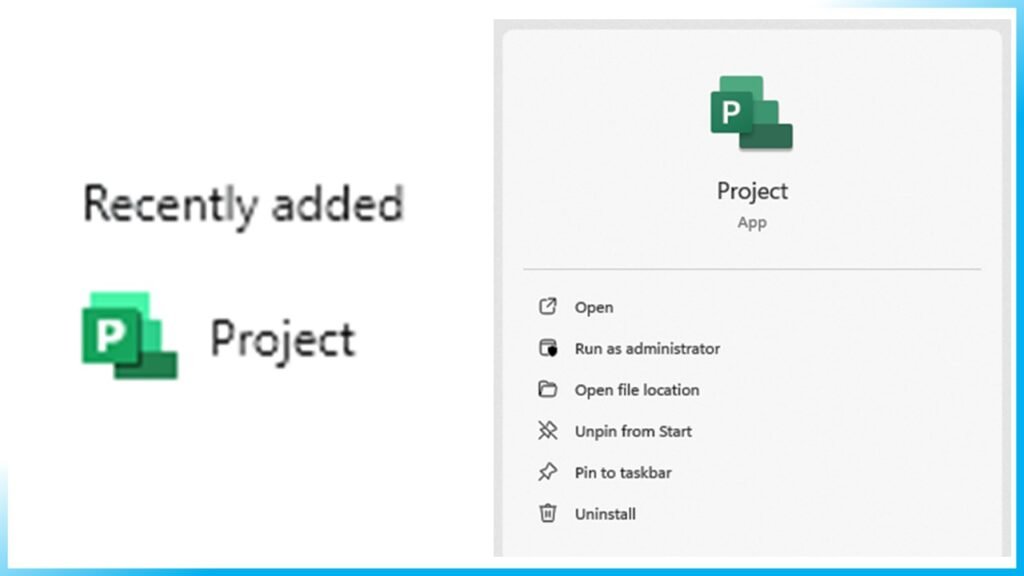Click the Open icon beside the Open entry
This screenshot has width=1024, height=576.
click(547, 307)
